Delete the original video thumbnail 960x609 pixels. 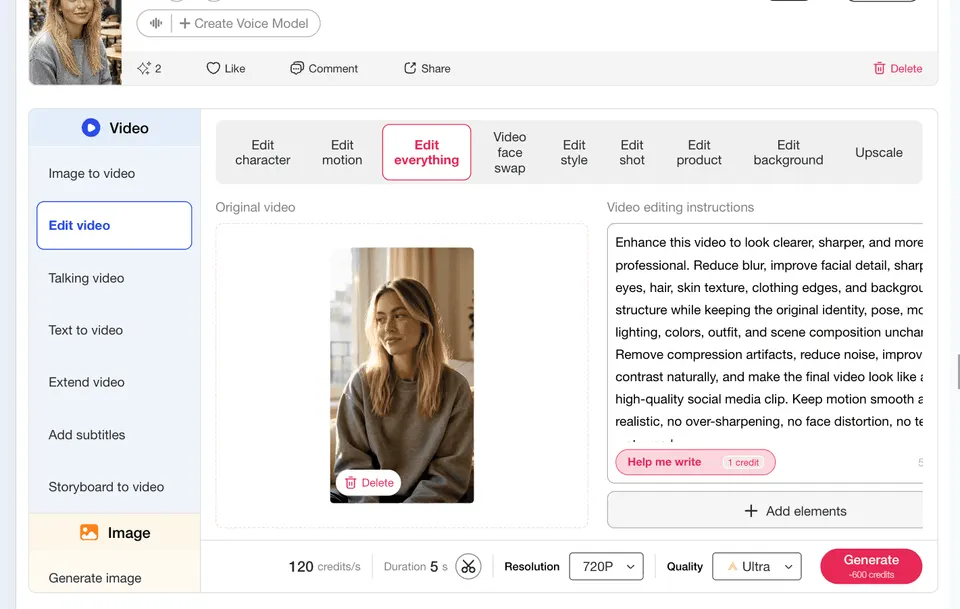click(369, 483)
